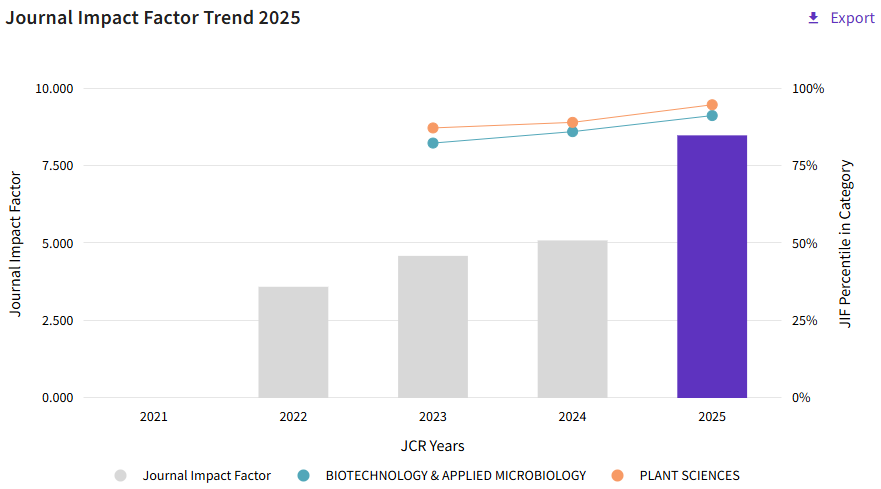
Task: Click the 50% right axis value
Action: pos(805,243)
